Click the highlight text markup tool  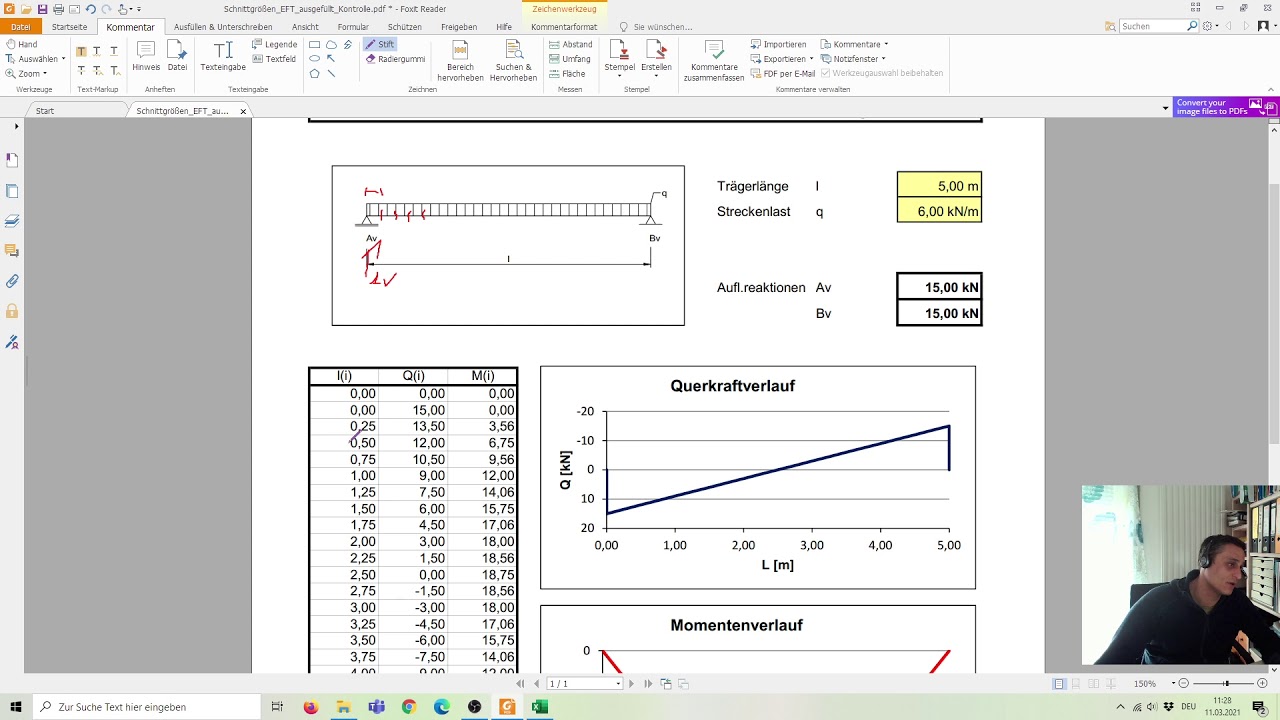tap(81, 52)
